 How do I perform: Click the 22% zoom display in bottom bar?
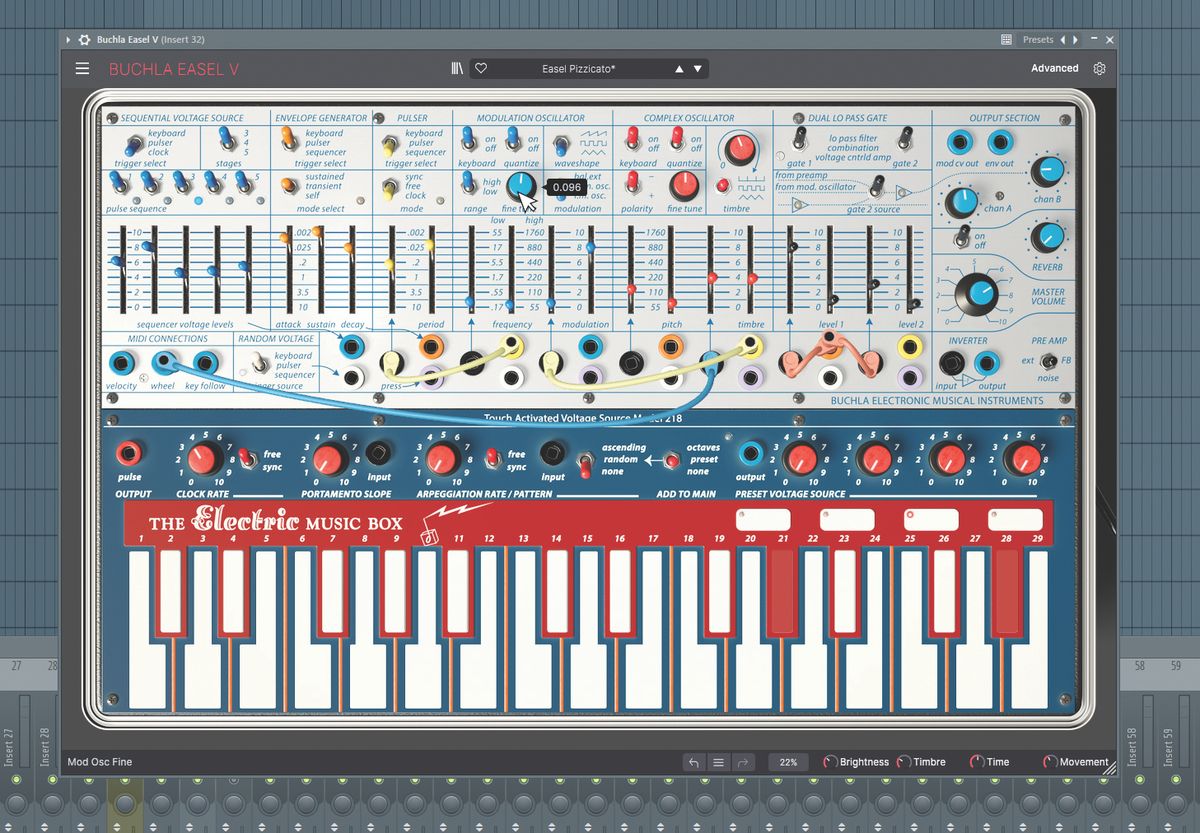[x=788, y=761]
